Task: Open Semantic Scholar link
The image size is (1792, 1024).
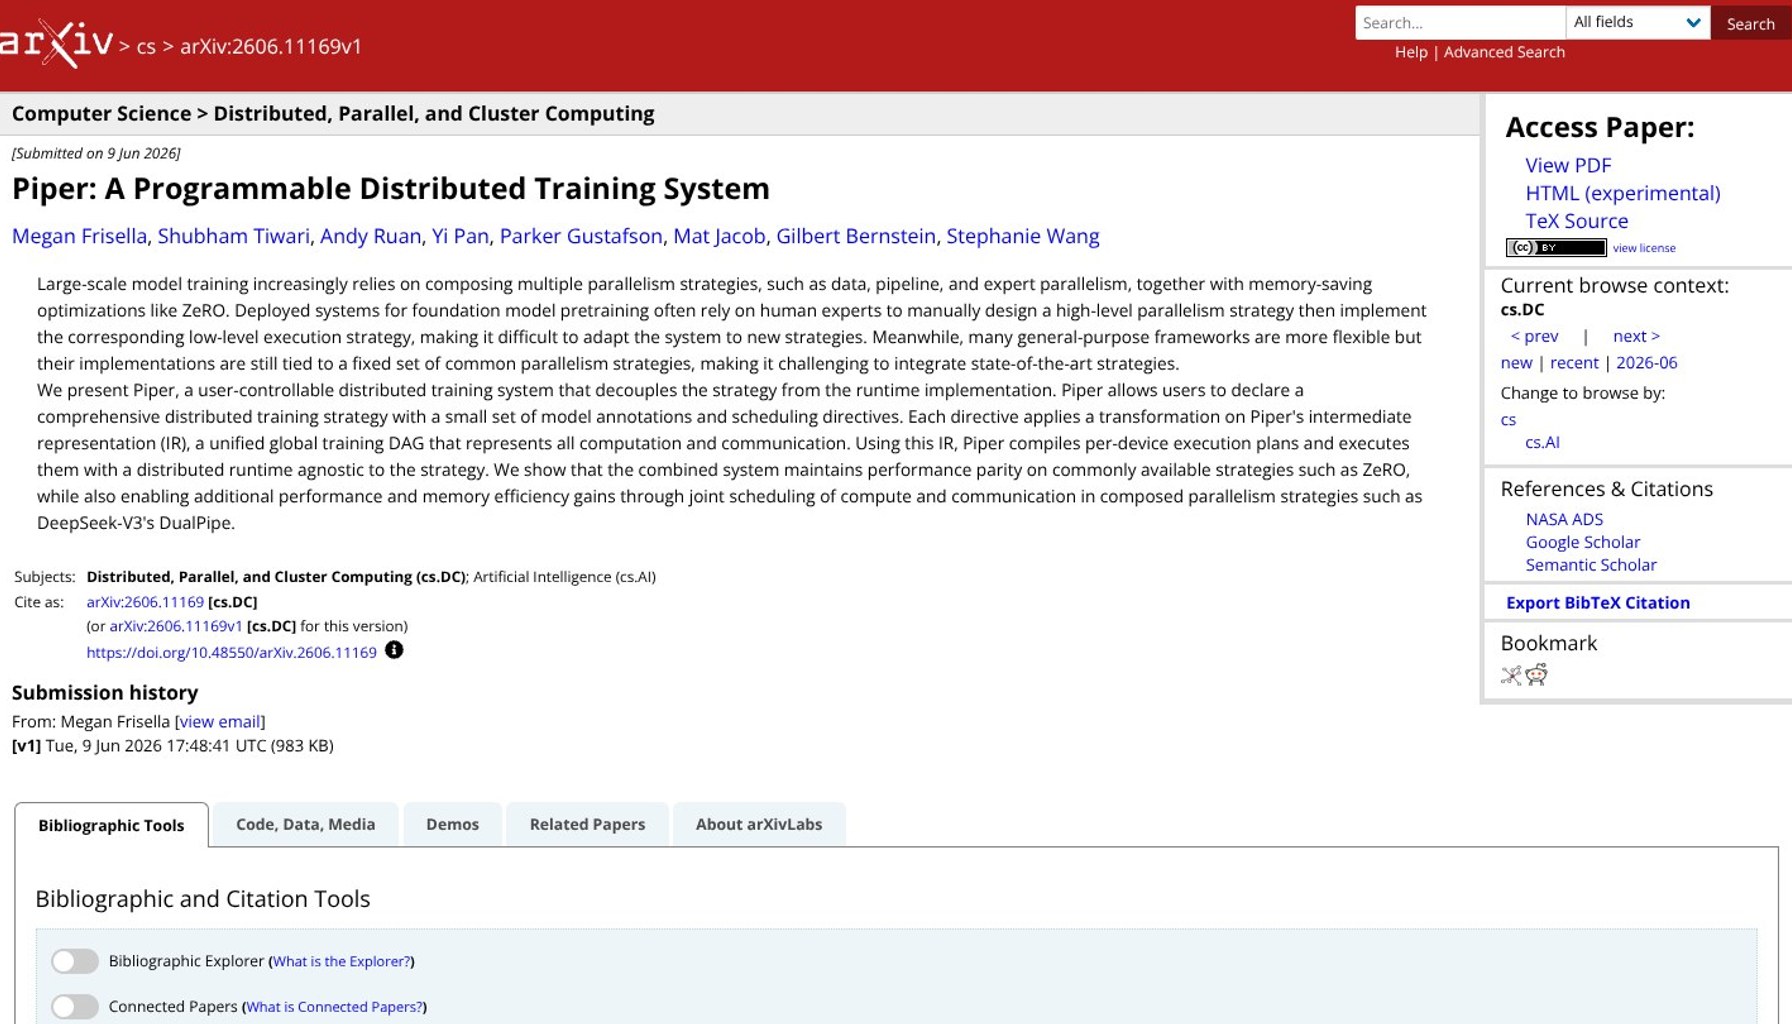Action: (x=1591, y=565)
